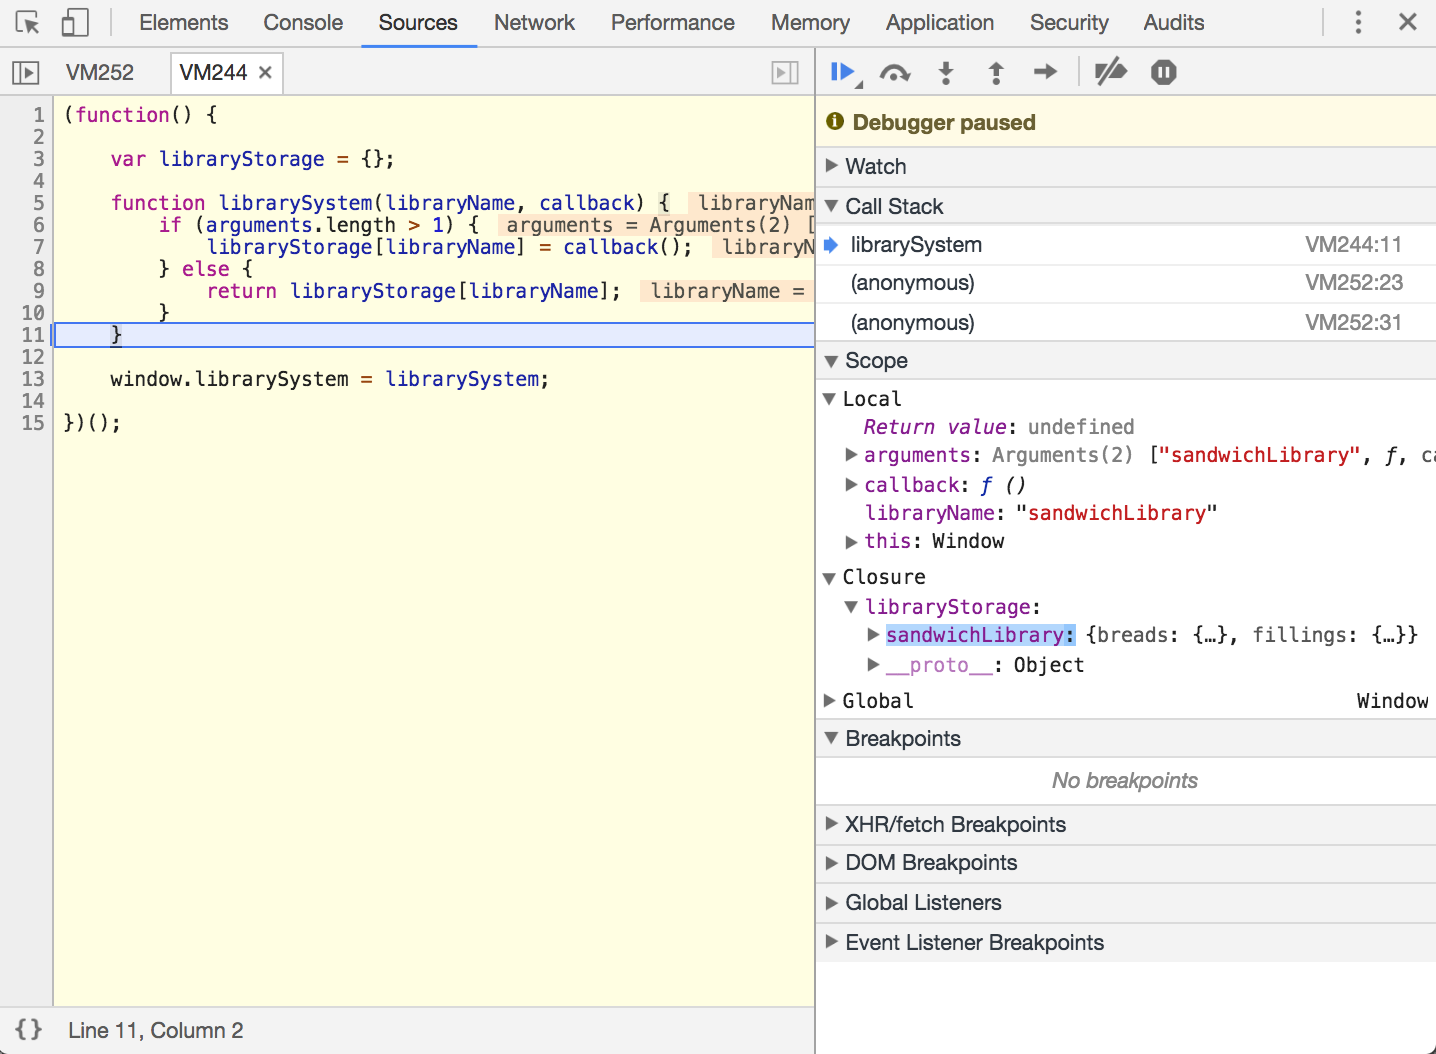Image resolution: width=1436 pixels, height=1054 pixels.
Task: Open the Network tab
Action: click(x=534, y=22)
